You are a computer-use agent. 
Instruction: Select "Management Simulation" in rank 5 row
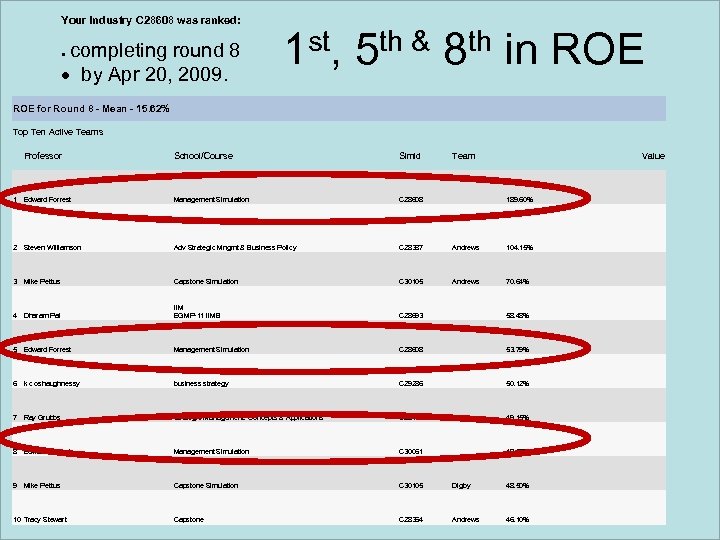coord(211,349)
